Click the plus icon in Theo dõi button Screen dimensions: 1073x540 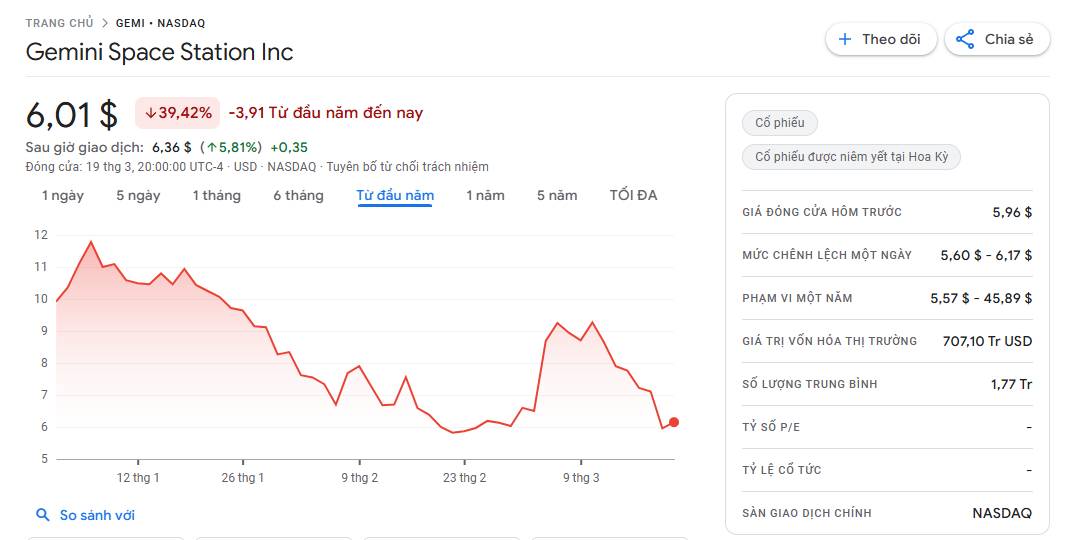pyautogui.click(x=845, y=40)
